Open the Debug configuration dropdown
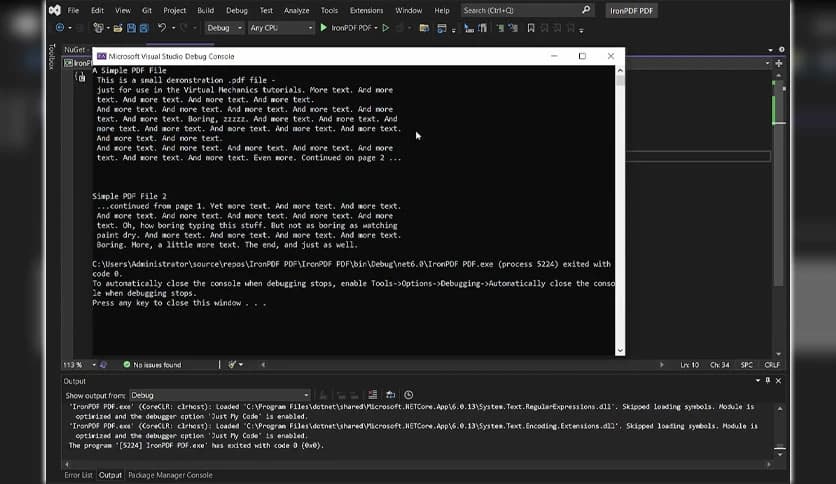 (x=224, y=28)
